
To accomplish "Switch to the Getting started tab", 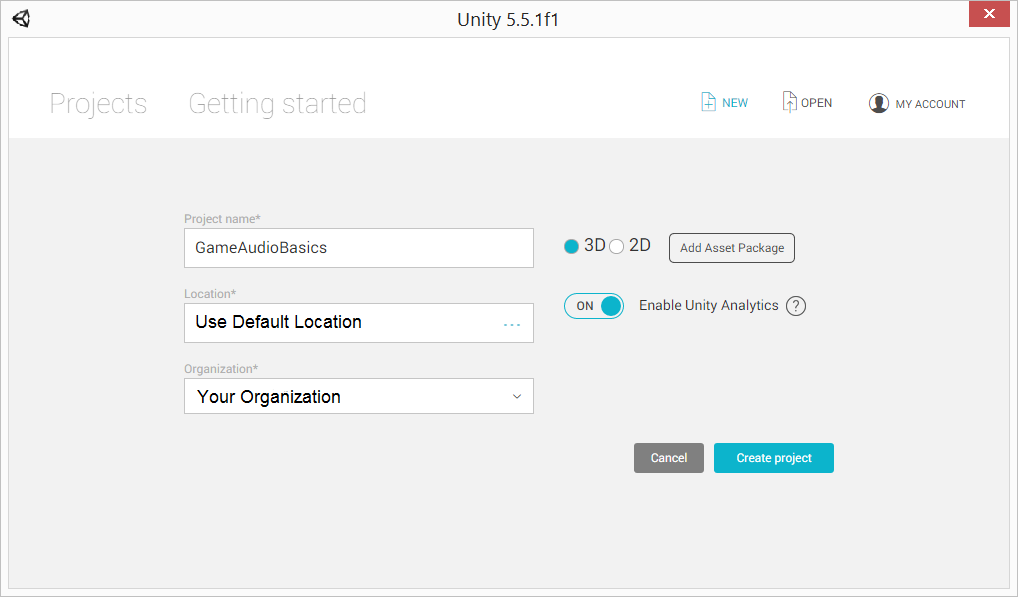I will click(x=277, y=104).
